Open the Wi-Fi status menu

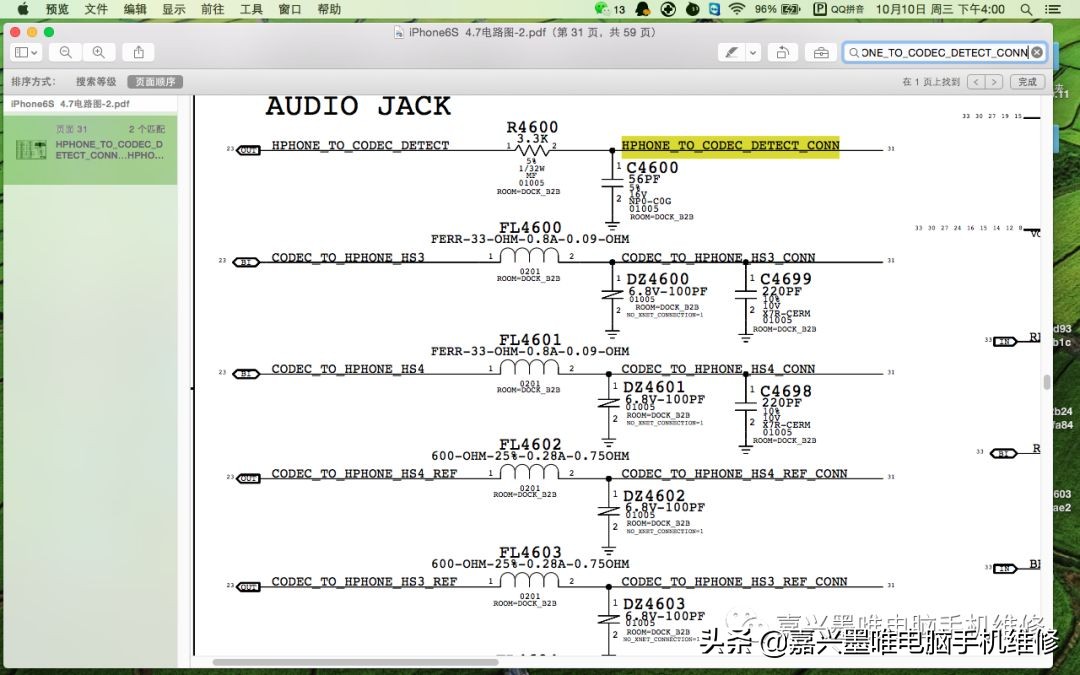(737, 9)
